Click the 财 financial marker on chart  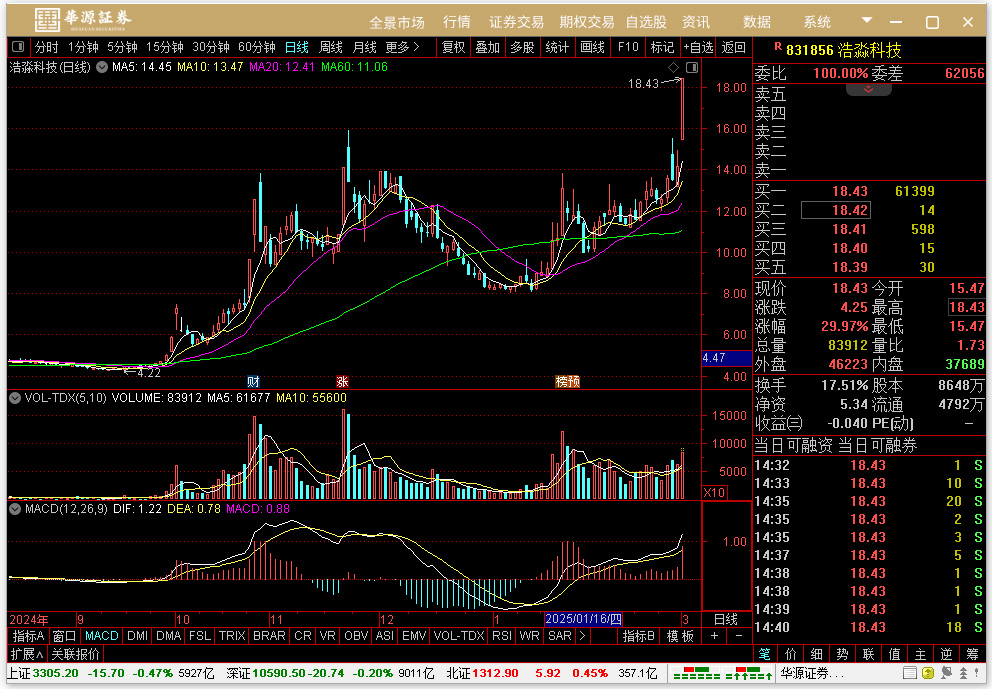[x=253, y=382]
